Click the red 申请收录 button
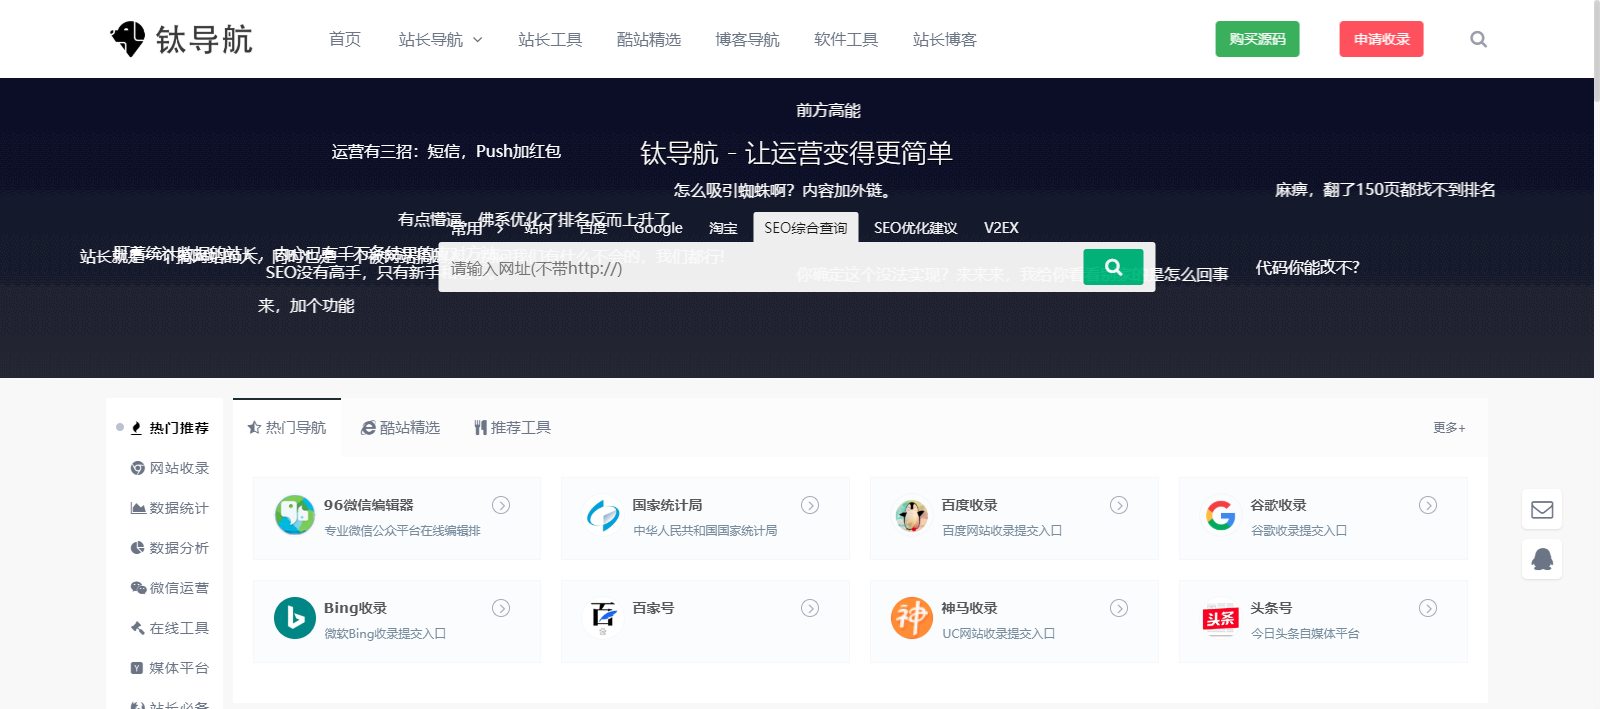This screenshot has width=1600, height=709. click(x=1381, y=39)
